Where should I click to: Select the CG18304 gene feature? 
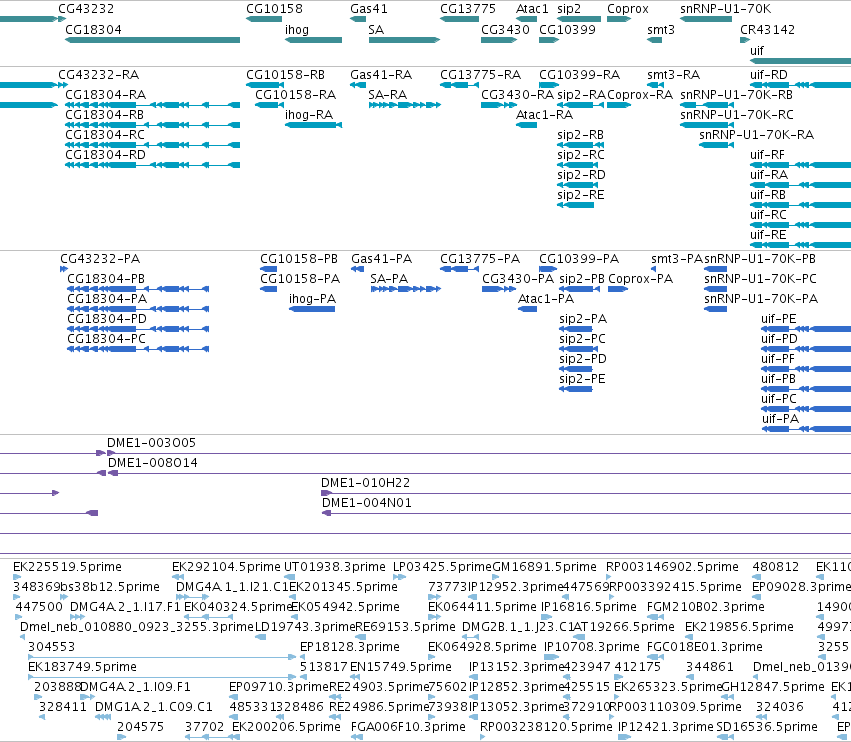[x=153, y=40]
